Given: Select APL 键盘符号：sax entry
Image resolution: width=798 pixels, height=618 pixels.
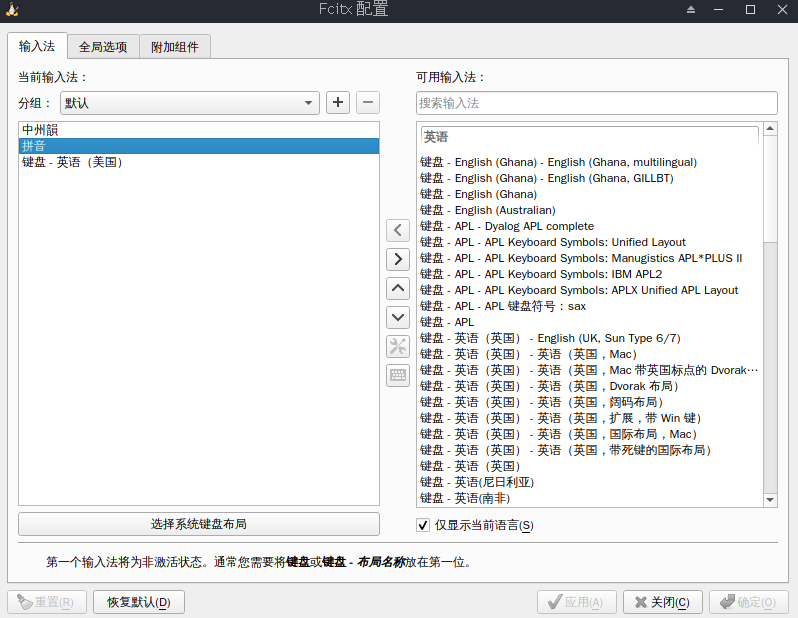Looking at the screenshot, I should tap(590, 306).
